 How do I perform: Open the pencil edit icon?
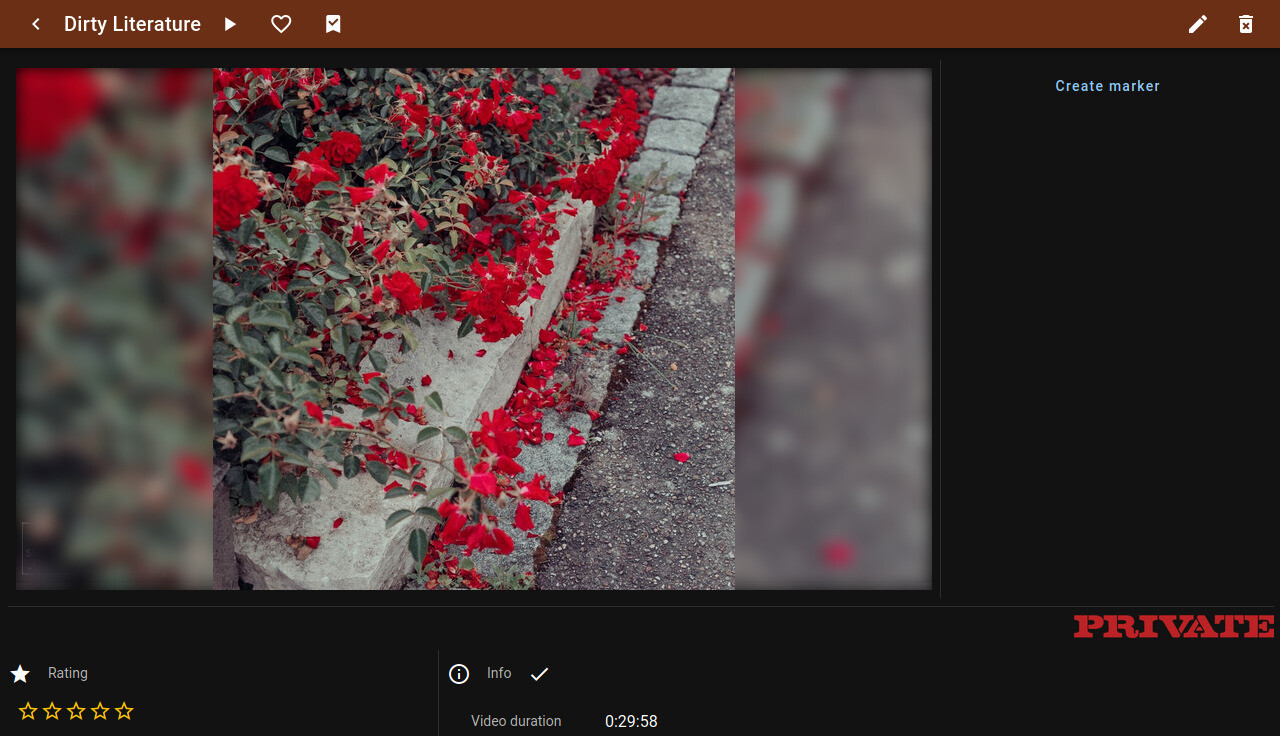click(1198, 24)
